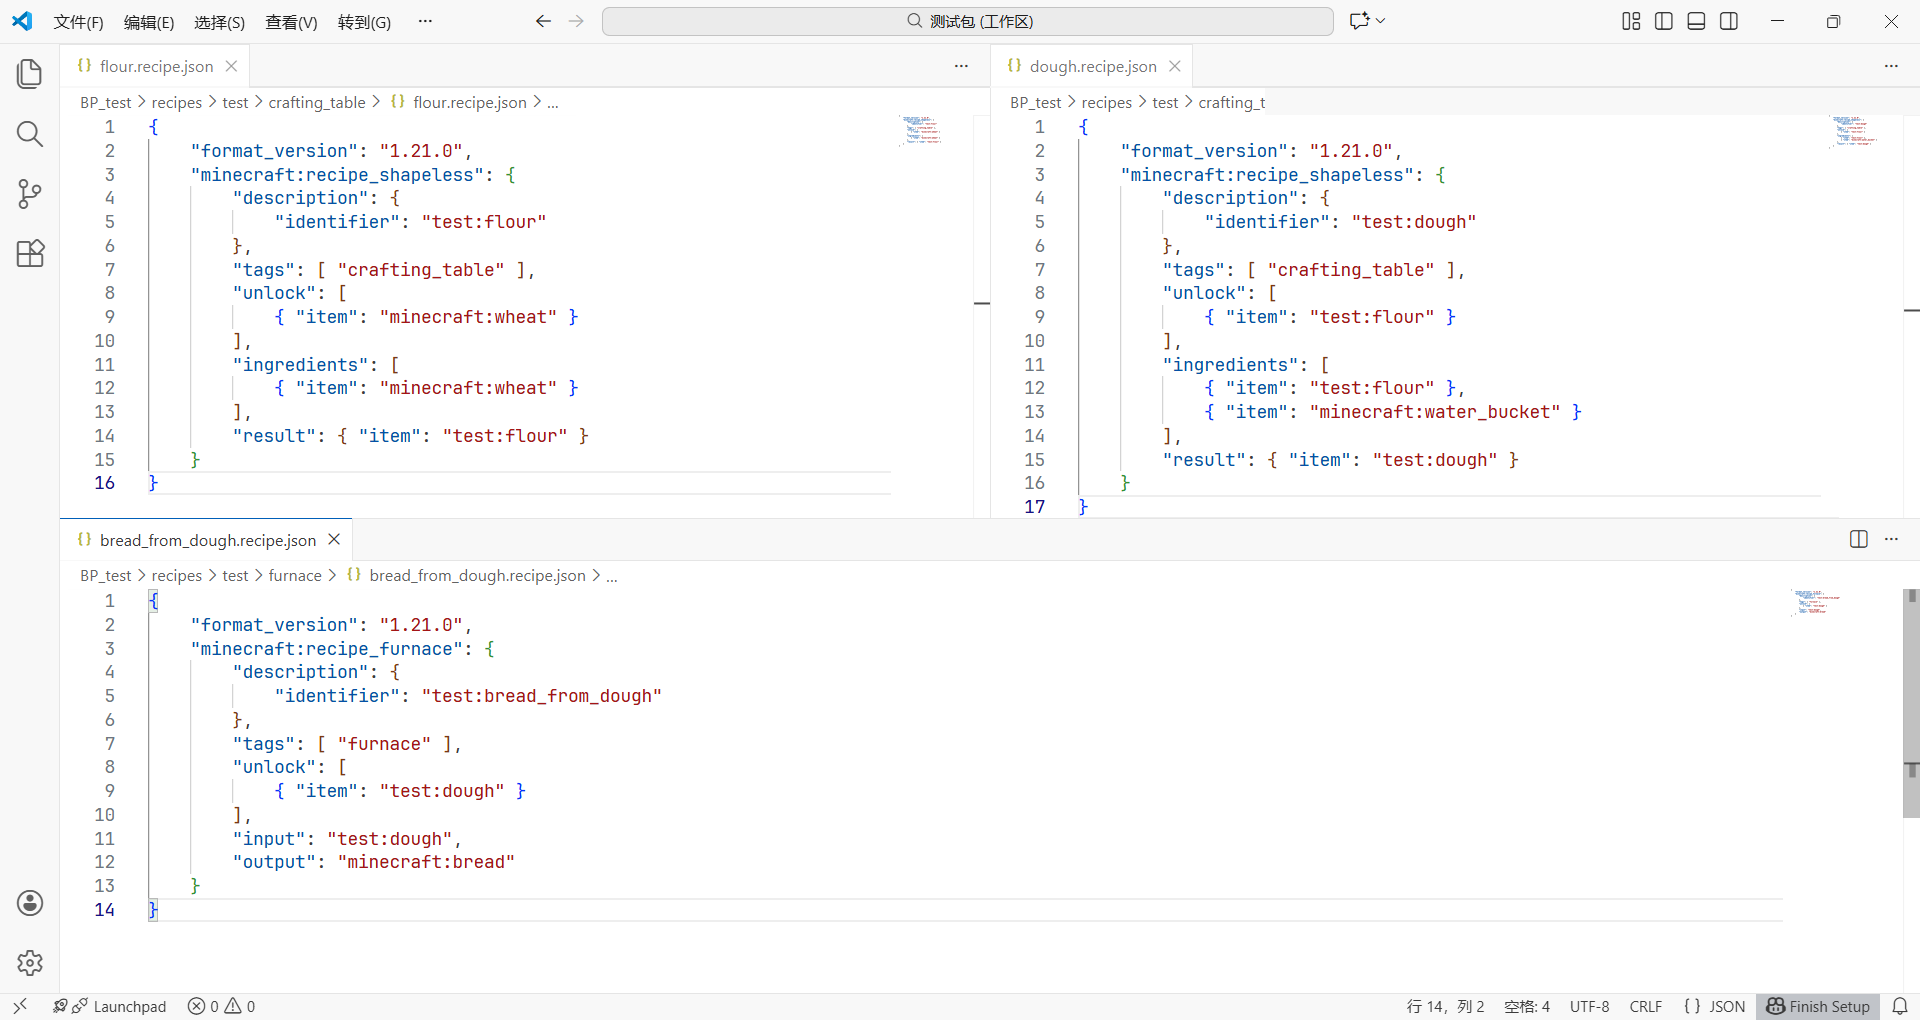Screen dimensions: 1920x1020
Task: Click the notifications bell in status bar
Action: (x=1900, y=1006)
